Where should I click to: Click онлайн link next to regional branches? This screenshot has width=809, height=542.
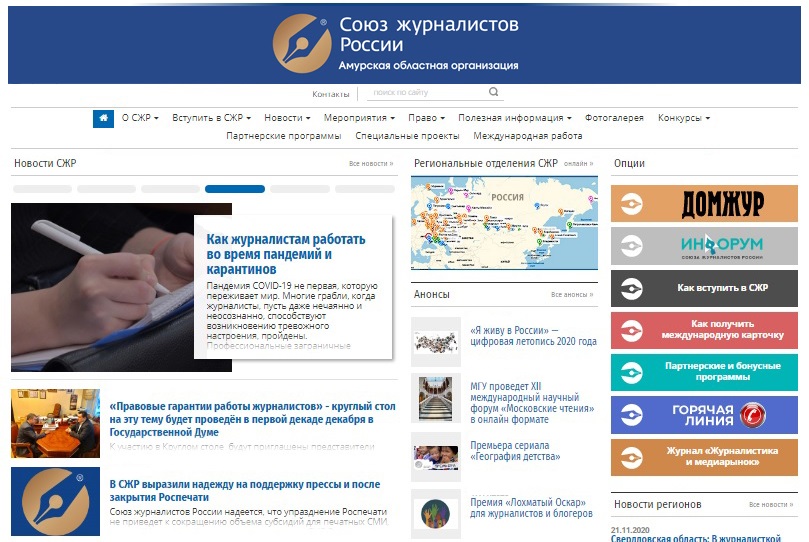point(578,163)
